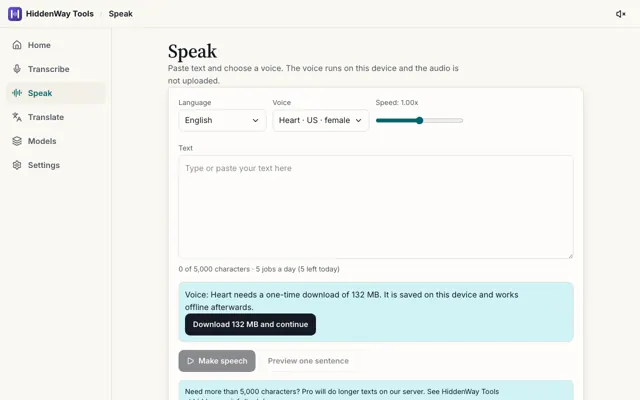Click Download 132 MB and continue
This screenshot has width=640, height=400.
[250, 324]
